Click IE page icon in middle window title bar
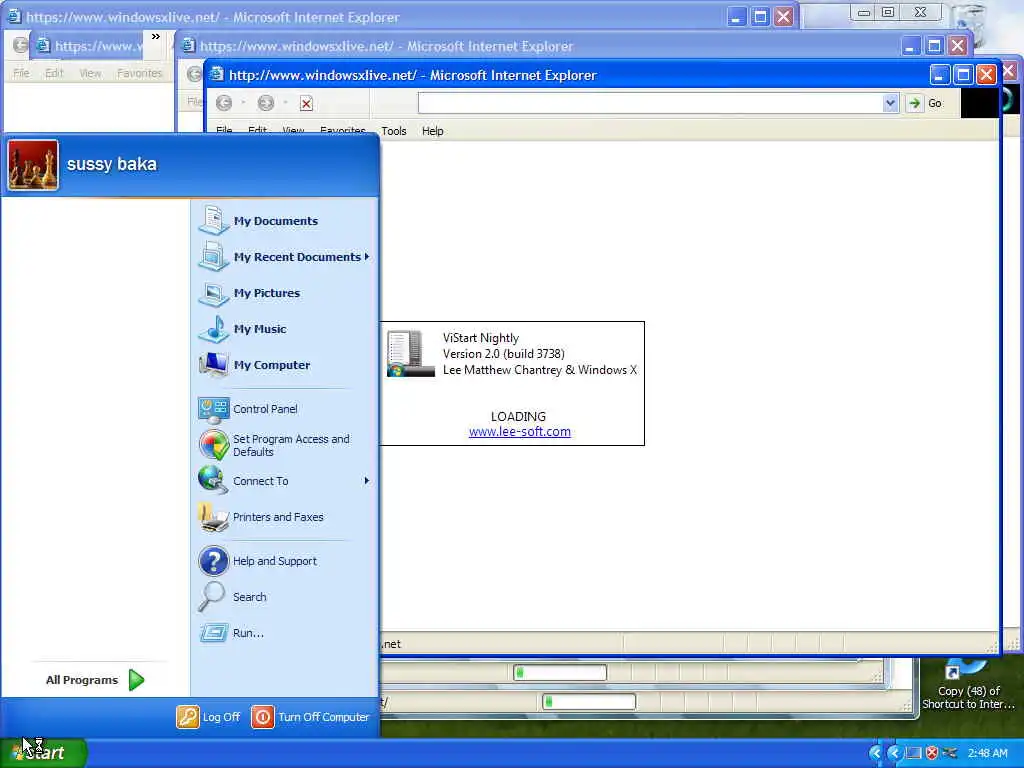This screenshot has height=768, width=1024. point(188,46)
